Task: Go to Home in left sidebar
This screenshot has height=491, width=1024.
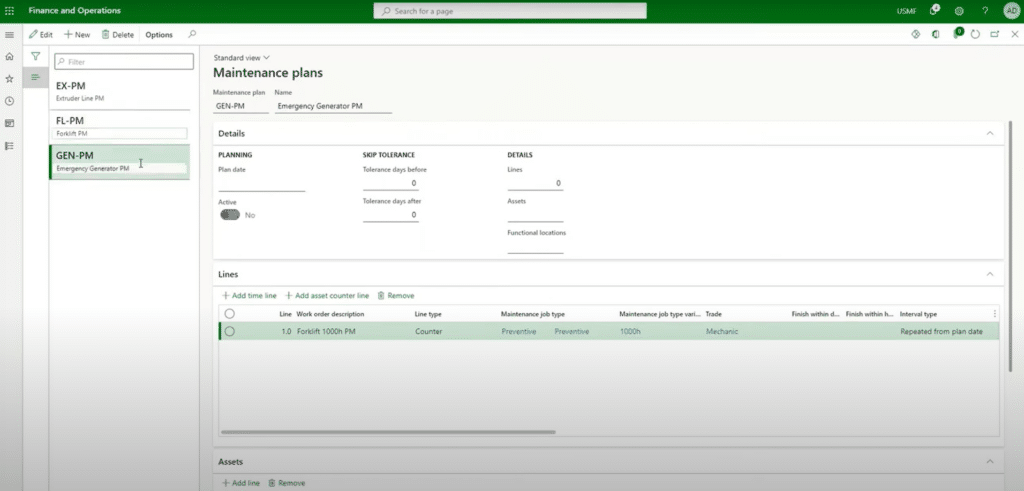Action: (9, 57)
